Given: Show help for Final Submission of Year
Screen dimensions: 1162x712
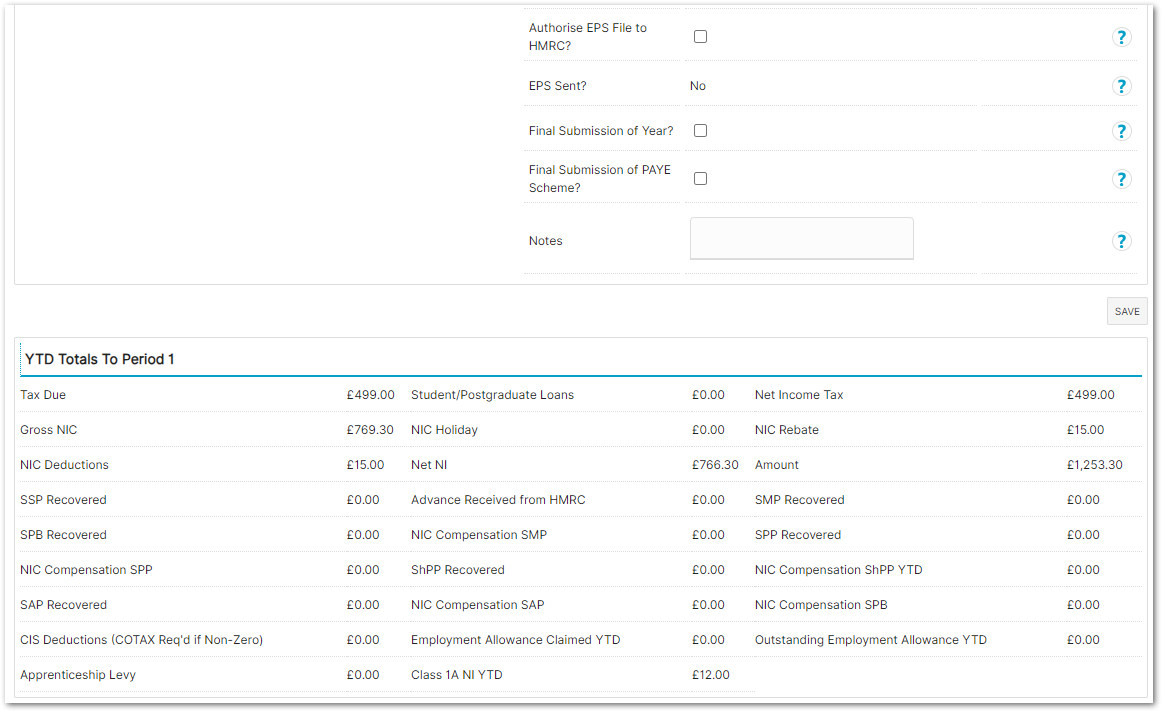Looking at the screenshot, I should tap(1121, 131).
